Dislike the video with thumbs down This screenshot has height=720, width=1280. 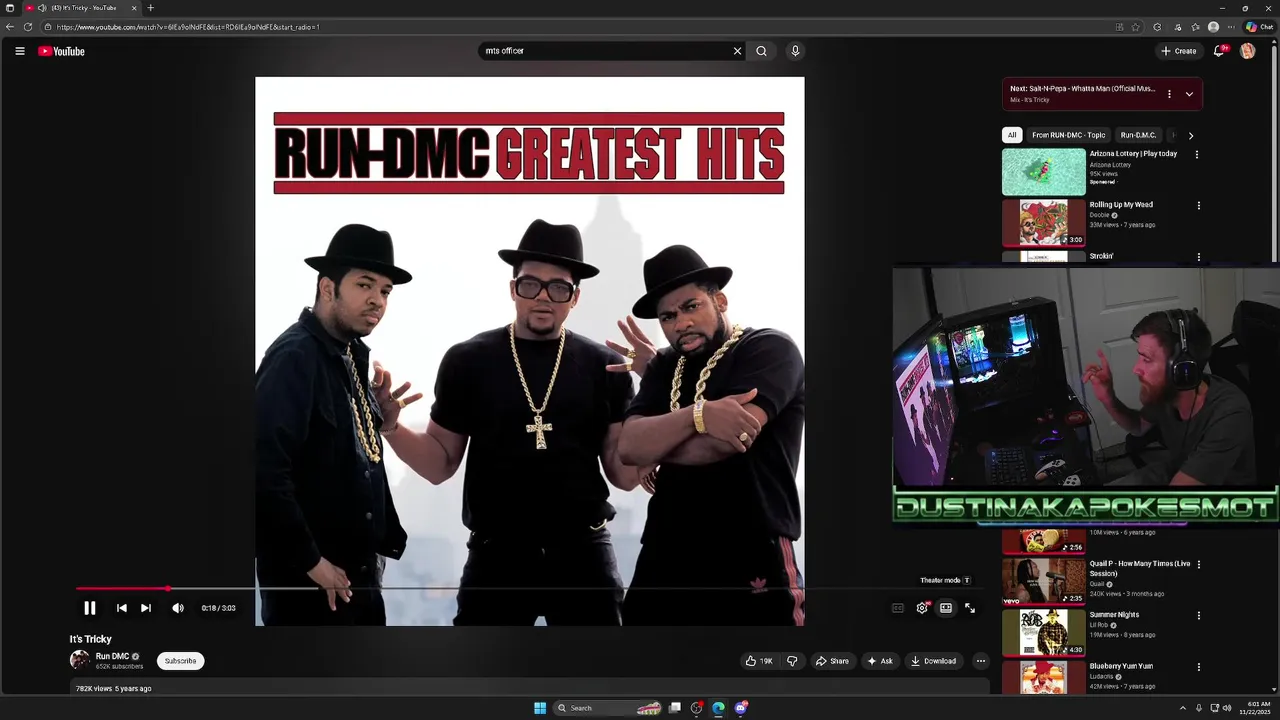click(x=792, y=661)
